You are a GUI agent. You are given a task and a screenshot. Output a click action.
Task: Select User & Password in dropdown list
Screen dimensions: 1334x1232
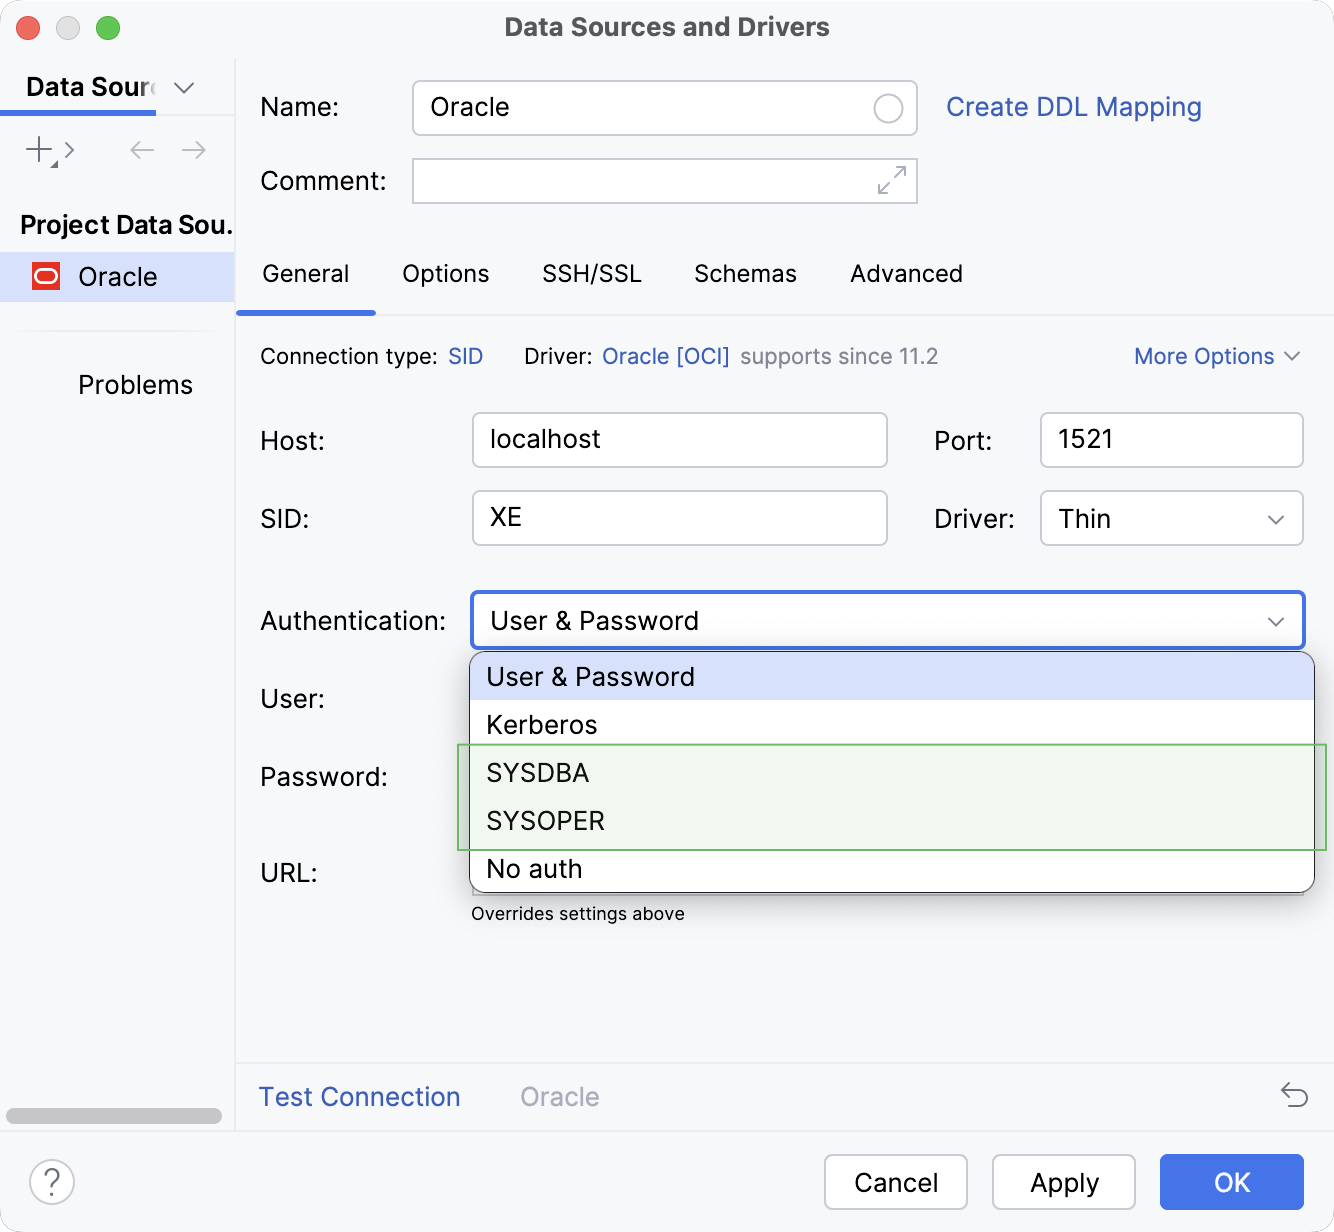tap(891, 677)
